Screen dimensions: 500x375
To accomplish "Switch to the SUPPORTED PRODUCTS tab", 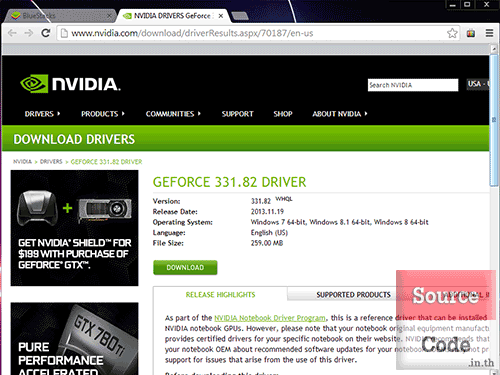I will (353, 295).
